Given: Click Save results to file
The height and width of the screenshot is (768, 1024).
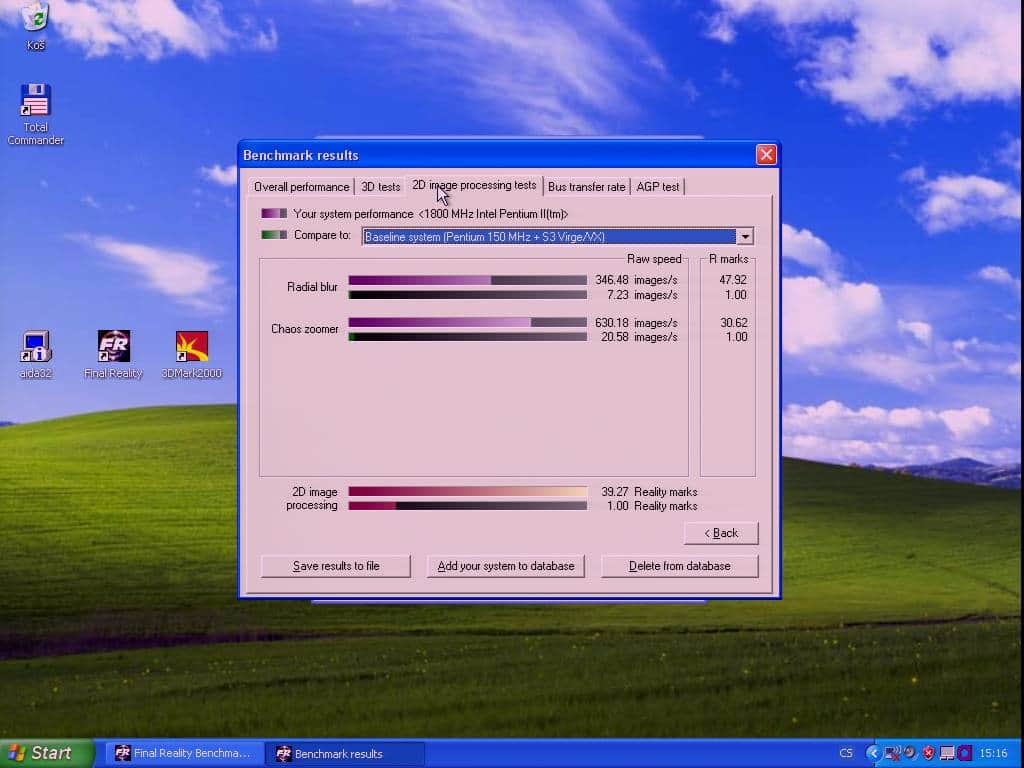Looking at the screenshot, I should pos(336,566).
